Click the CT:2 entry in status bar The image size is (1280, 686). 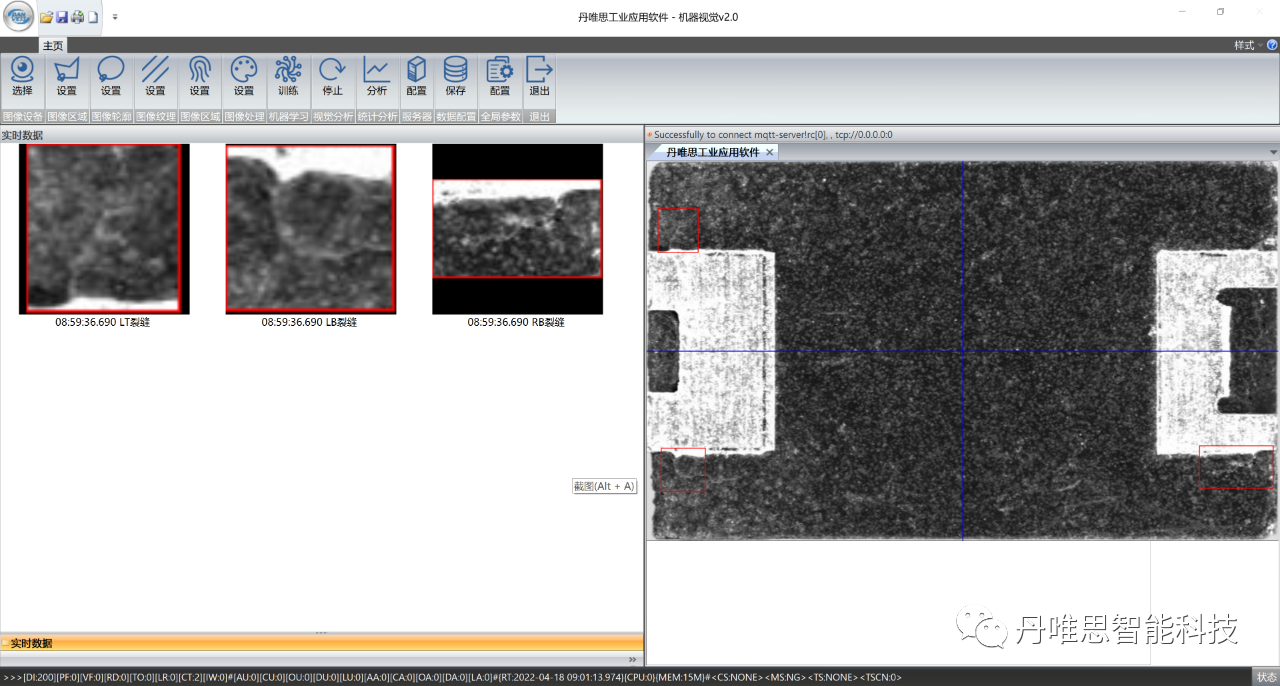tap(188, 678)
